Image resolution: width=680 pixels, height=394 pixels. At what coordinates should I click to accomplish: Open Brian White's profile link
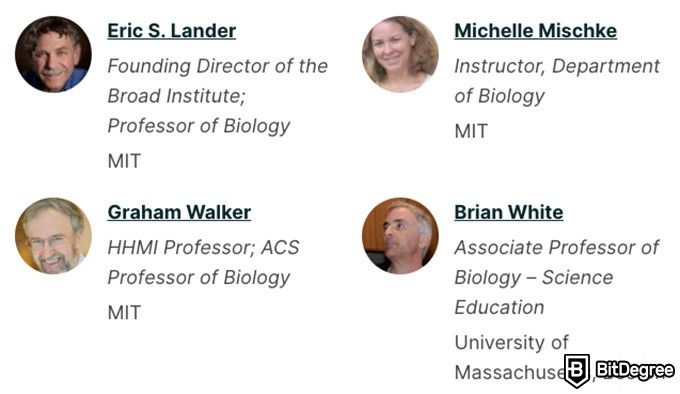coord(509,212)
